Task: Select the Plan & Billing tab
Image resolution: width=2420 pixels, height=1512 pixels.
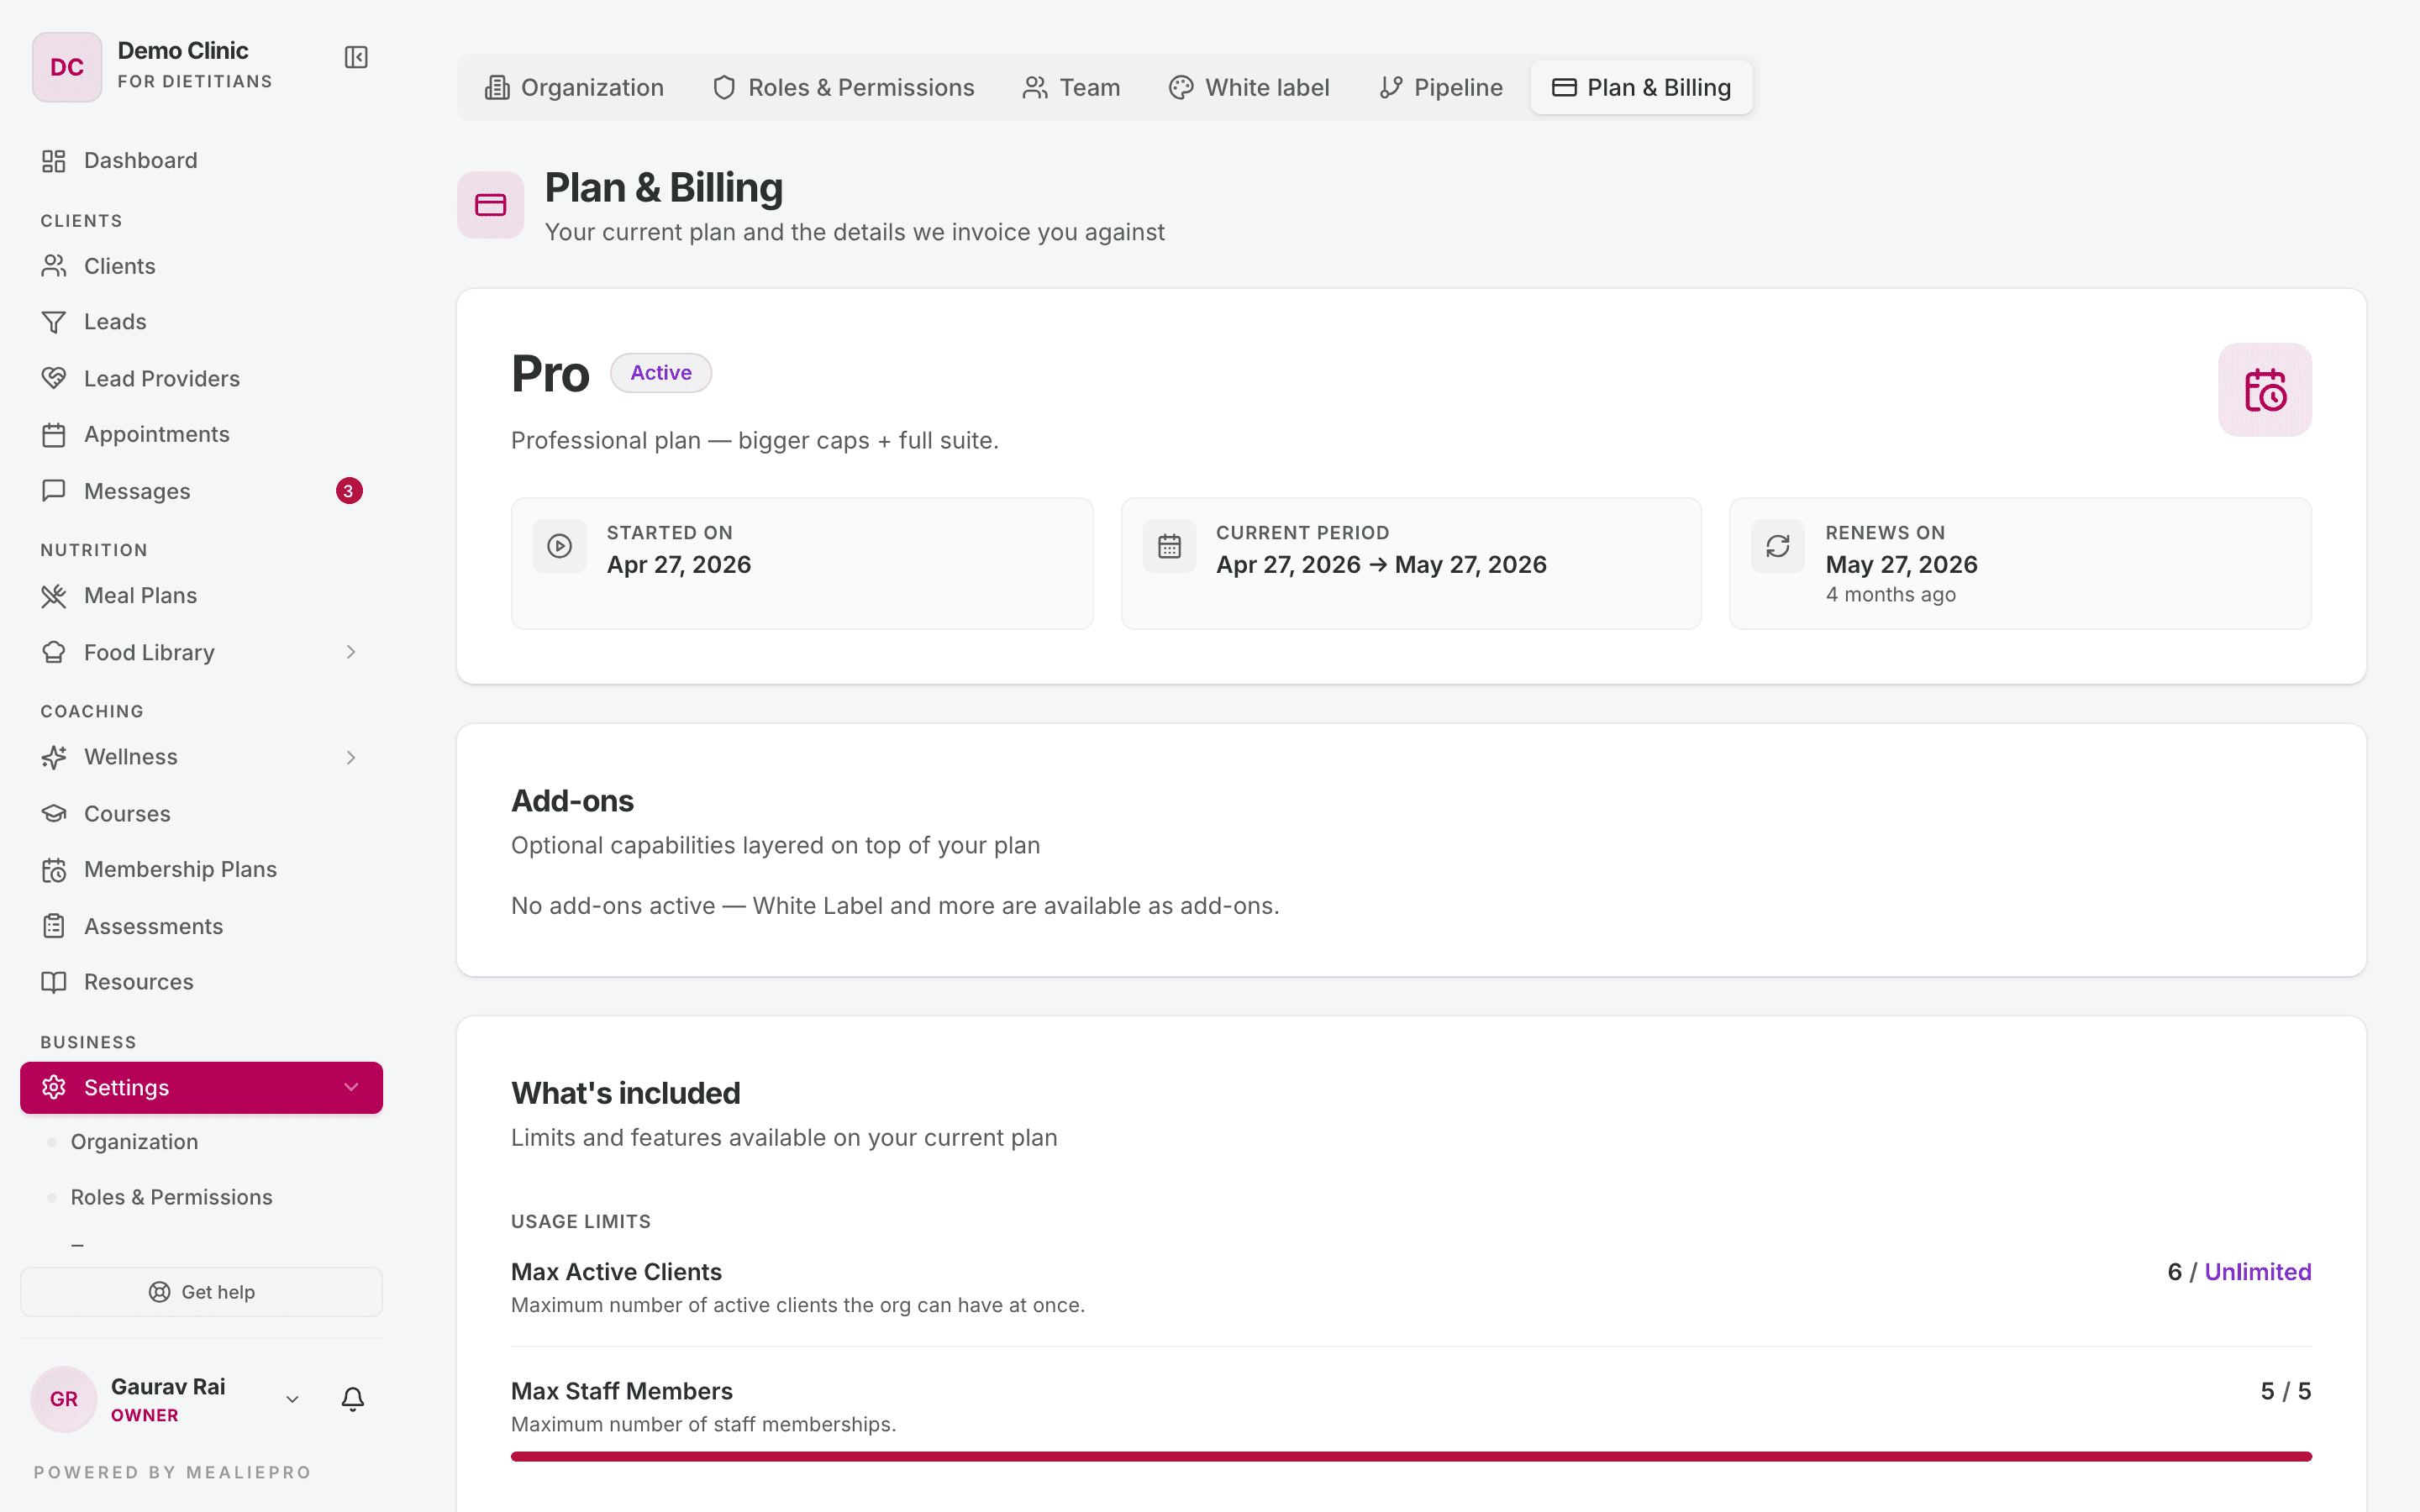Action: 1641,88
